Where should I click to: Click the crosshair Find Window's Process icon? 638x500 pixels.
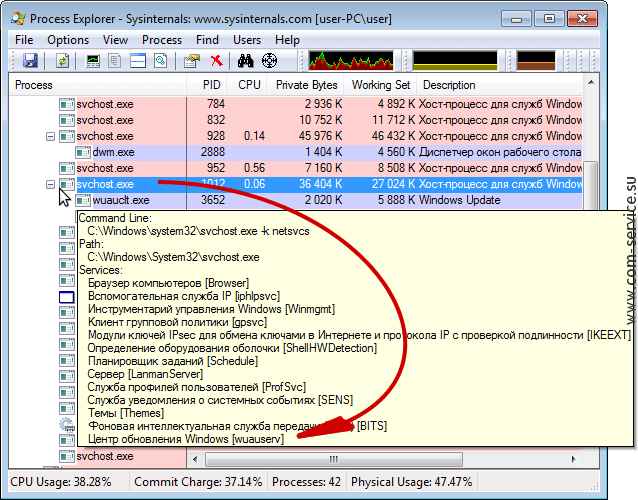click(269, 61)
